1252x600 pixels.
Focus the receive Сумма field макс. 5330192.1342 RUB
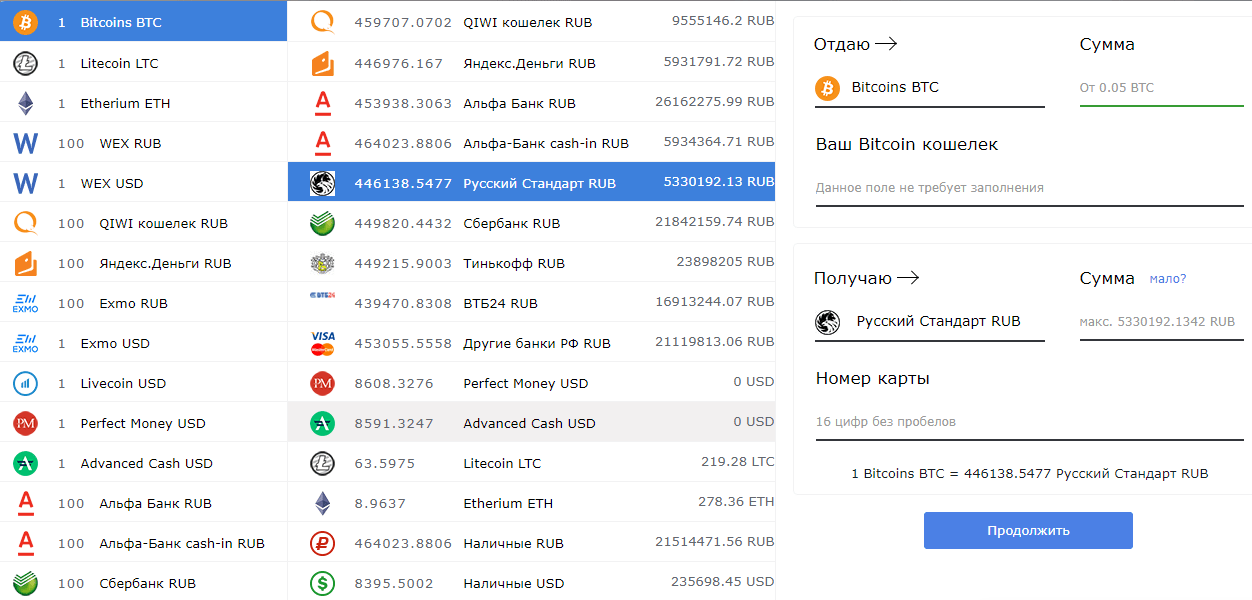1162,322
